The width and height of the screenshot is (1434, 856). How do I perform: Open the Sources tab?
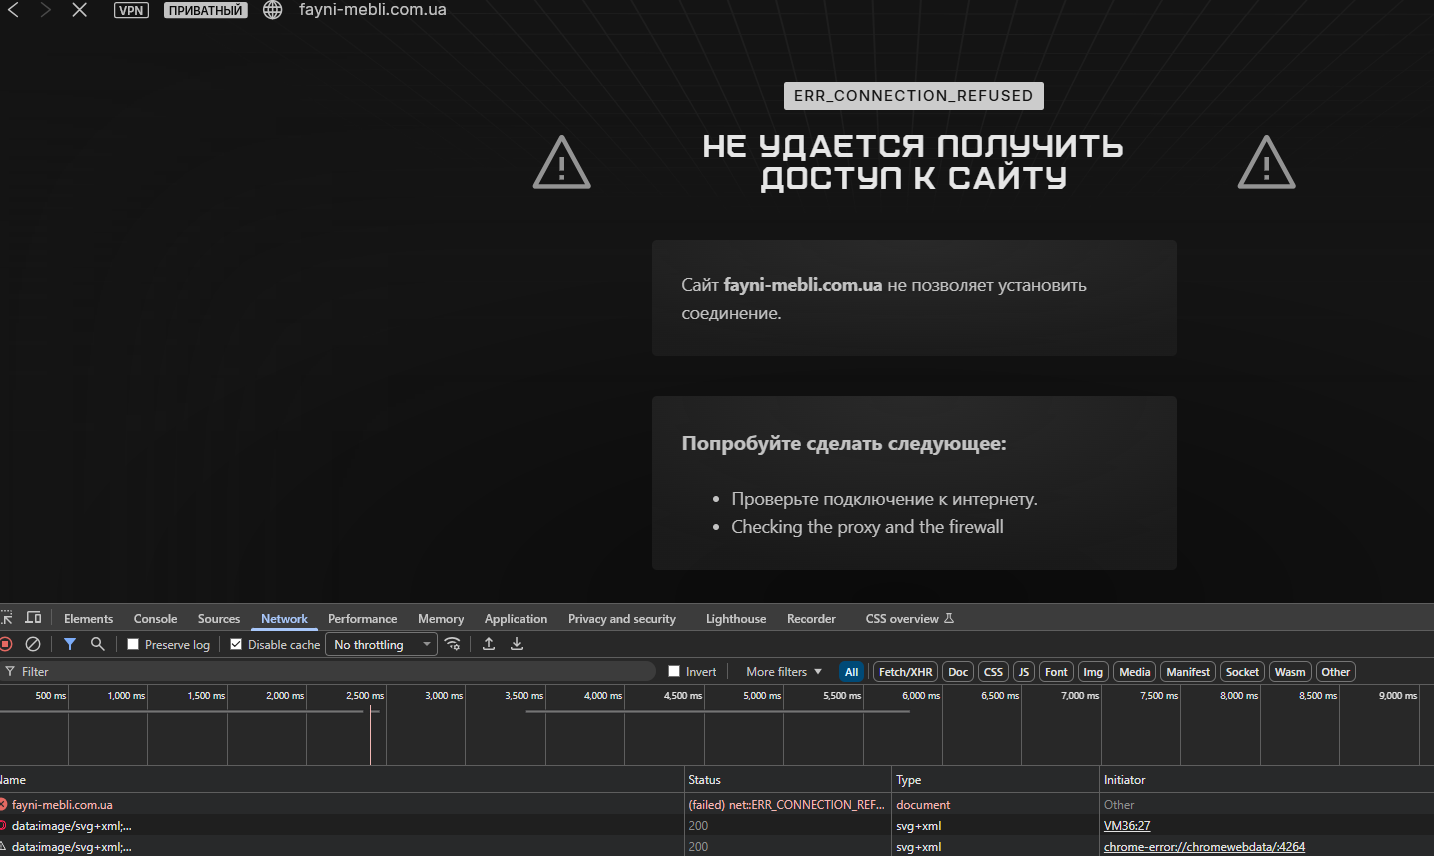pos(219,619)
